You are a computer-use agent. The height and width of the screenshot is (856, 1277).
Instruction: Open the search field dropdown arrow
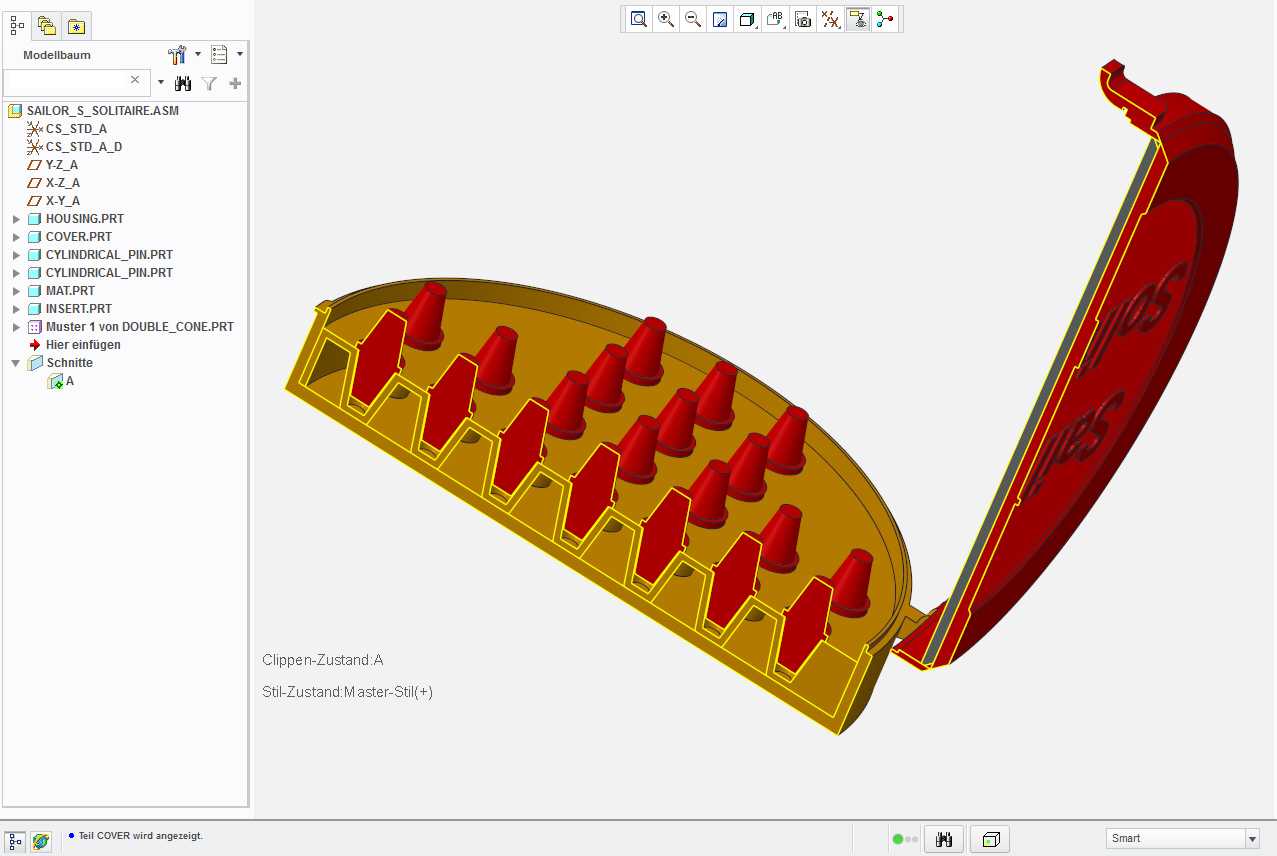click(x=160, y=83)
